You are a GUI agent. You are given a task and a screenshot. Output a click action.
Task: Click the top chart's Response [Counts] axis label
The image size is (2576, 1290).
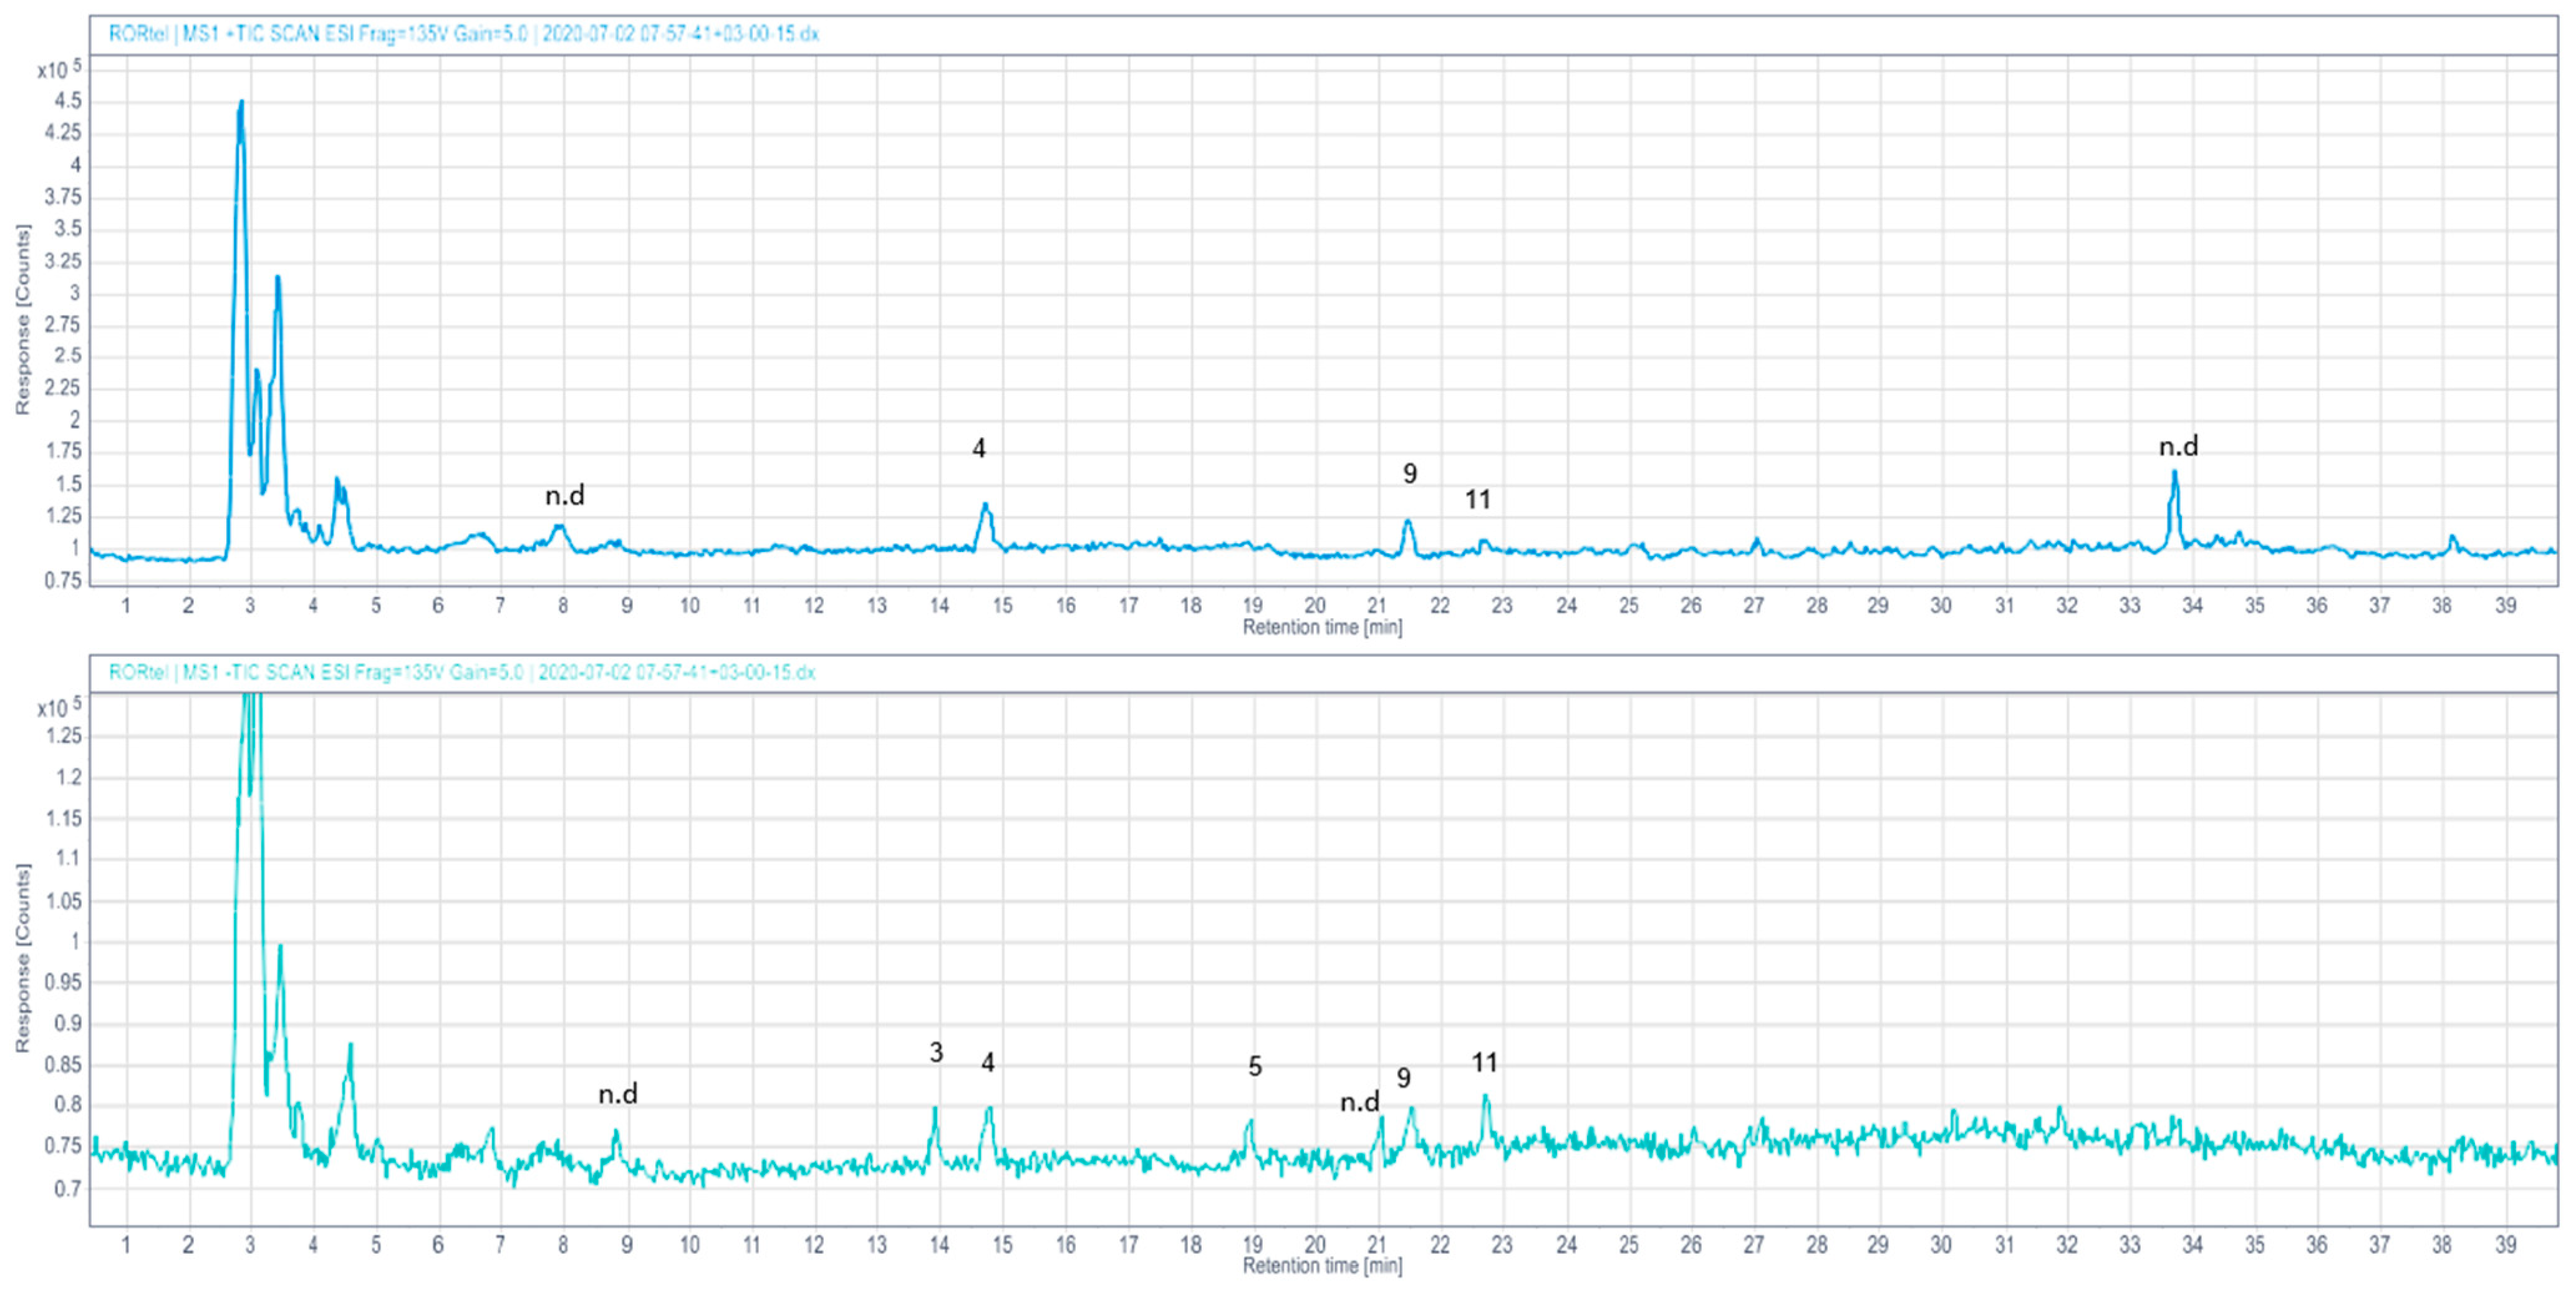coord(23,320)
